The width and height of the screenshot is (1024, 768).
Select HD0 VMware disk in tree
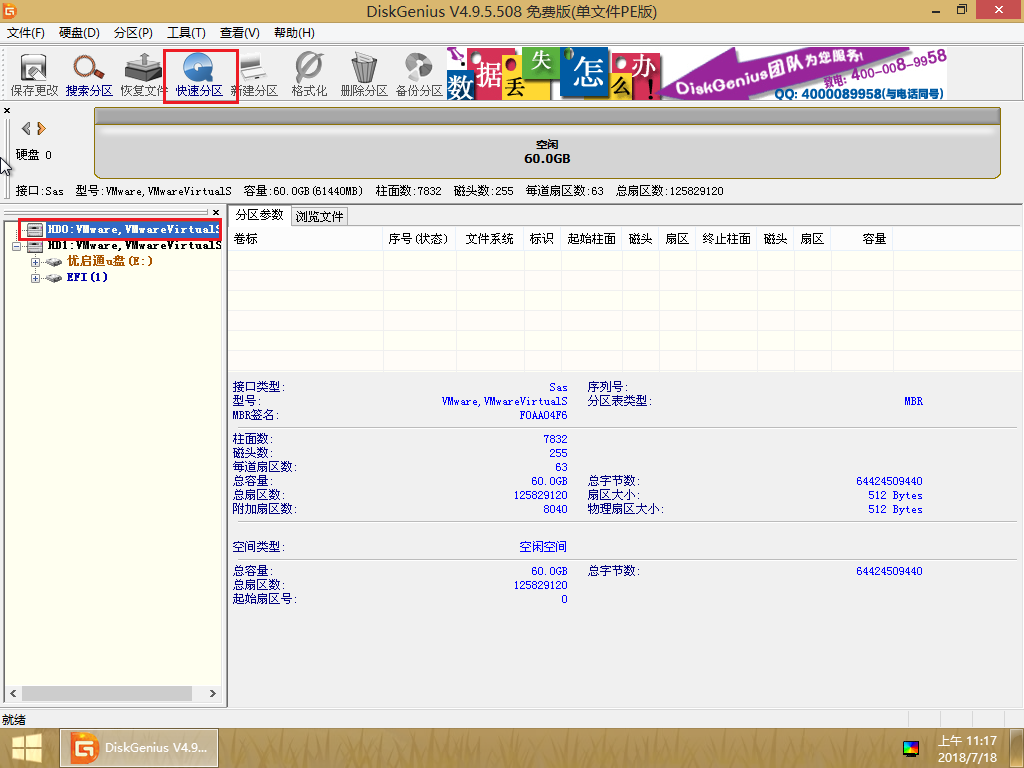[x=132, y=229]
